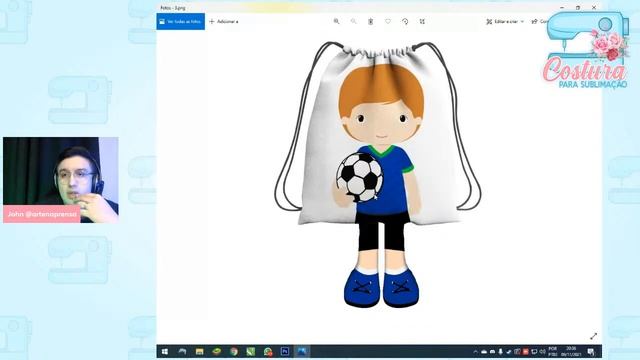This screenshot has height=360, width=640.
Task: Open File Explorer from the taskbar
Action: (199, 351)
